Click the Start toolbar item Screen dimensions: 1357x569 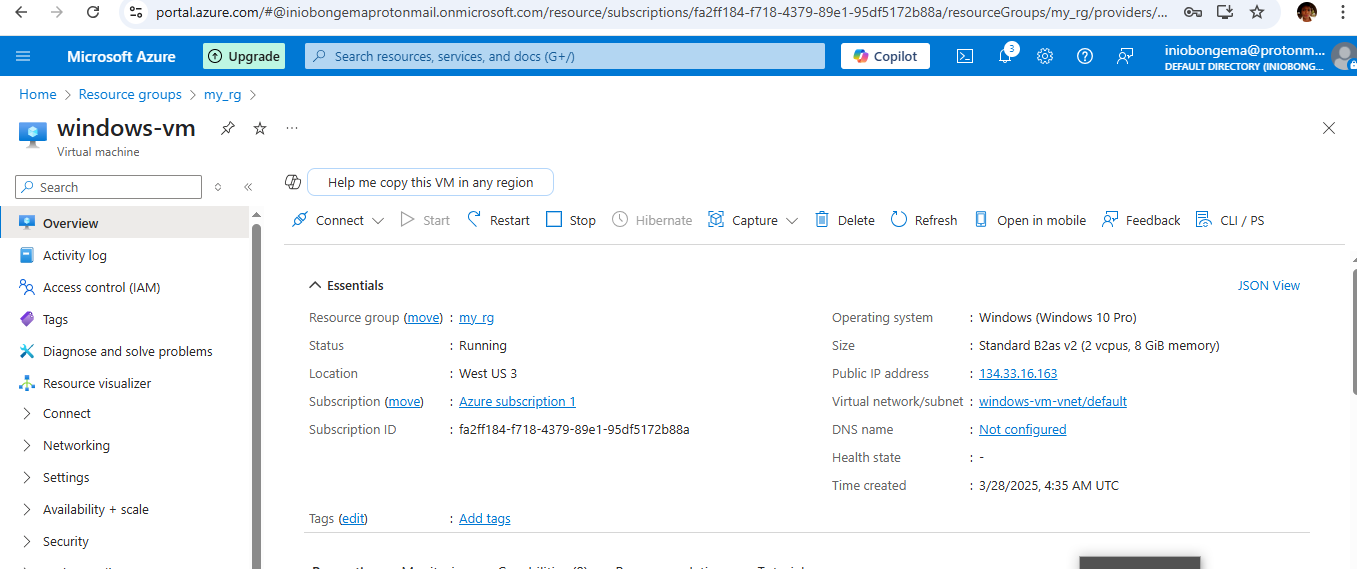(425, 220)
